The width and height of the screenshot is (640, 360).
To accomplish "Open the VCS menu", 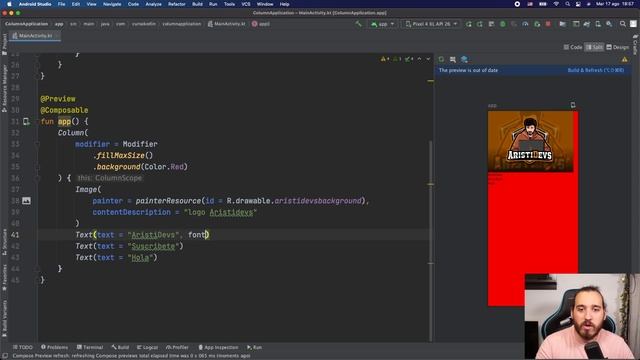I will [246, 4].
